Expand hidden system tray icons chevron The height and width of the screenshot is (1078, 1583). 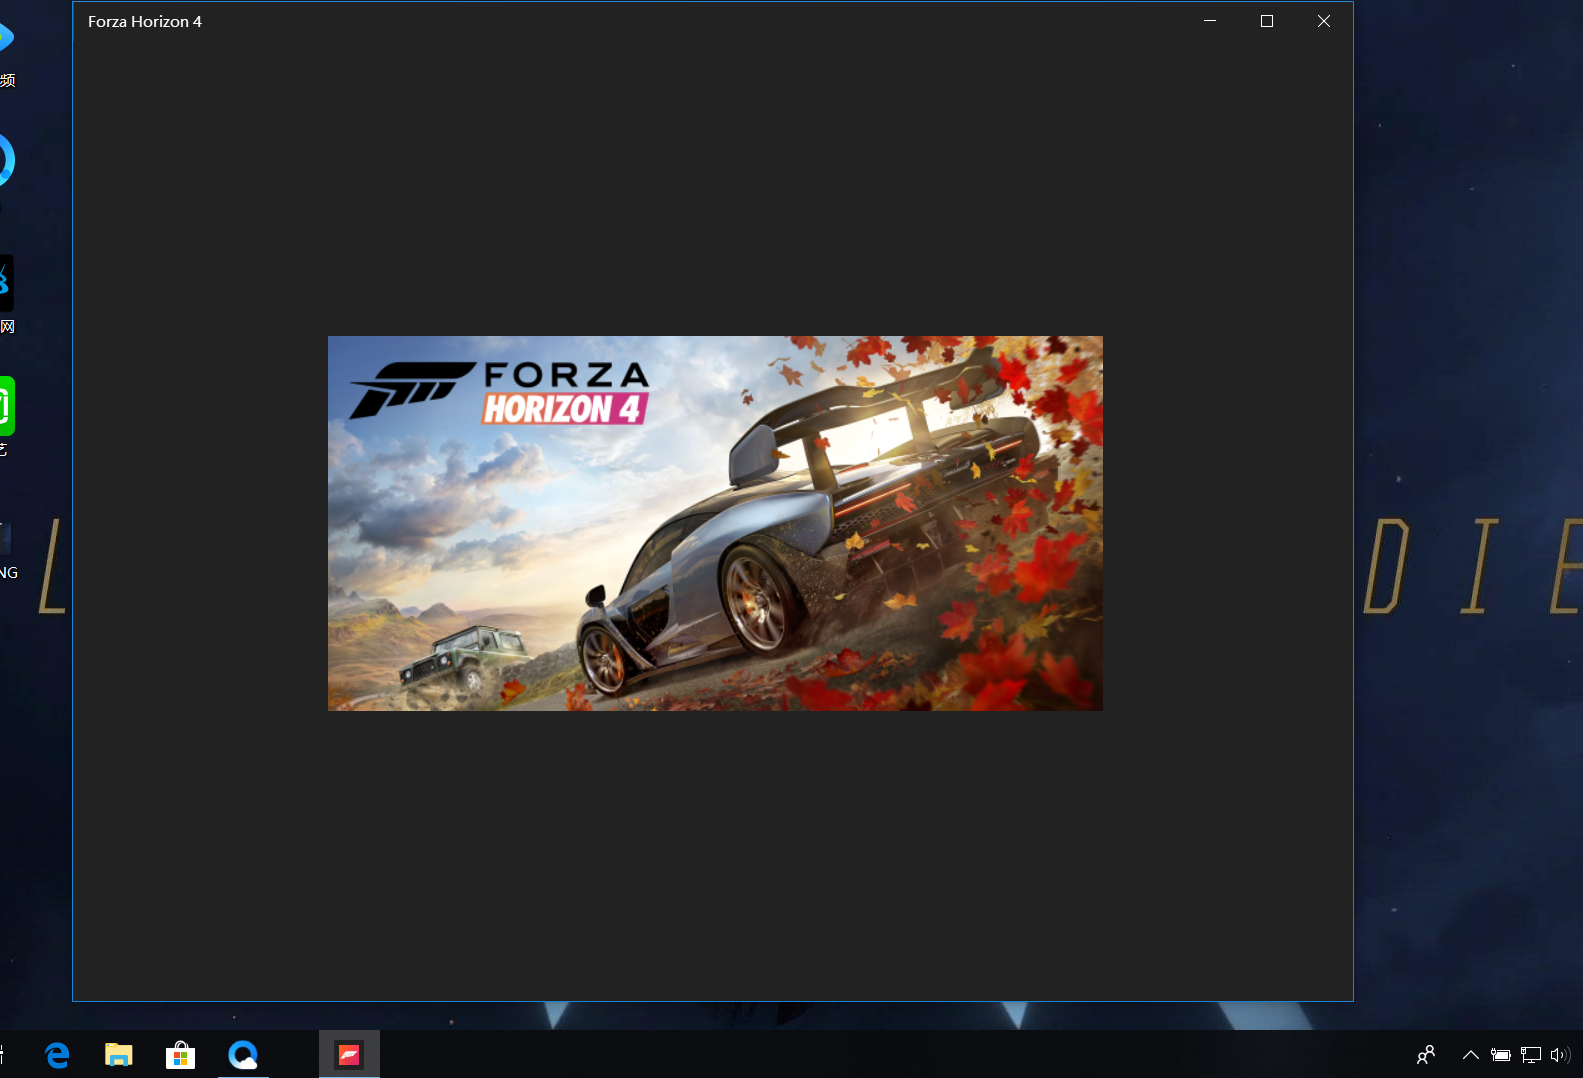pyautogui.click(x=1471, y=1054)
